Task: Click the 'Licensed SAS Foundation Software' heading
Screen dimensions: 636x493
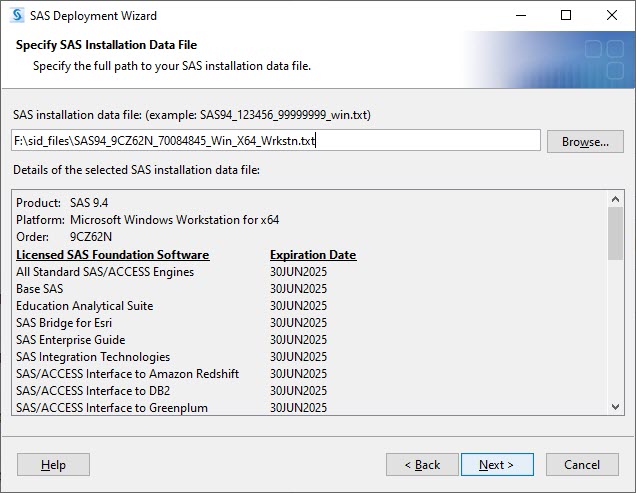Action: pos(113,254)
